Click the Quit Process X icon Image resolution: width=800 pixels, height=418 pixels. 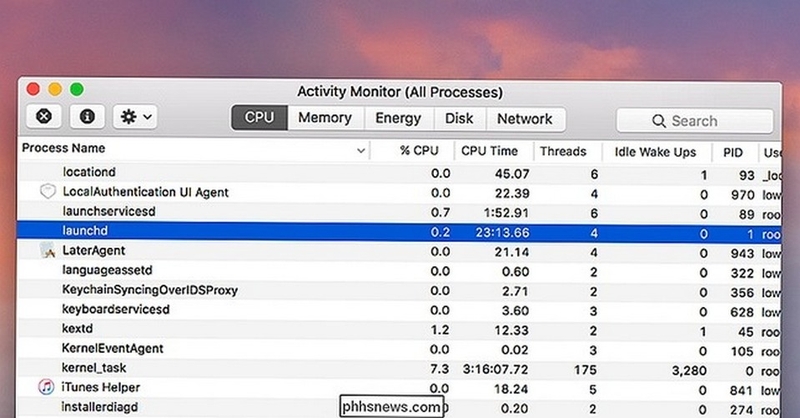pyautogui.click(x=44, y=117)
